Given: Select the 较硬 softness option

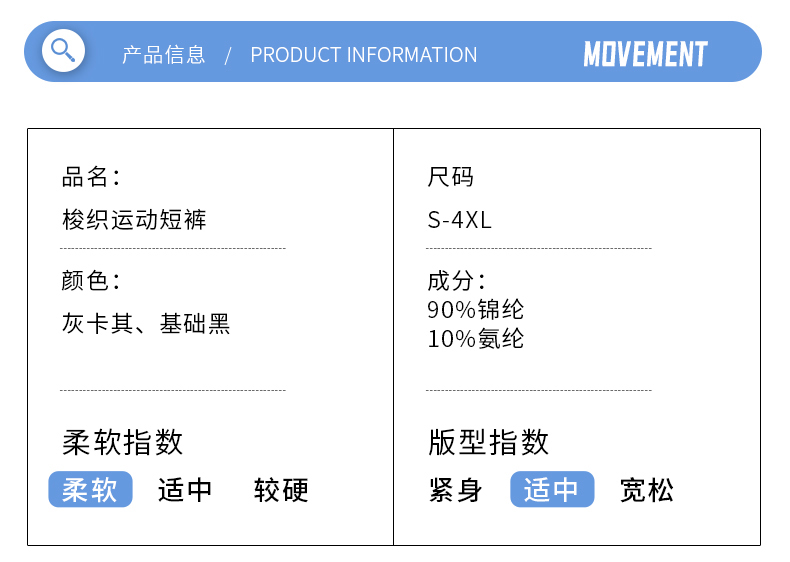Looking at the screenshot, I should [281, 490].
